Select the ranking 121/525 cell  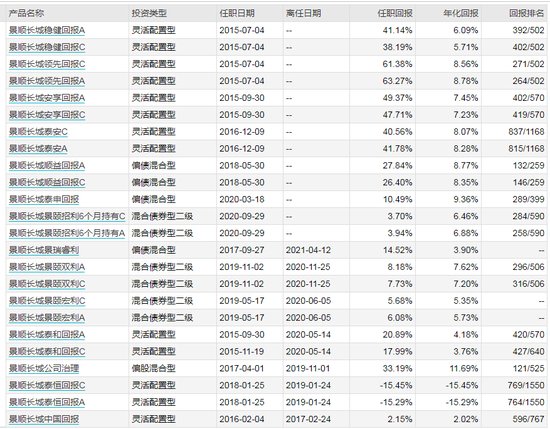click(x=528, y=368)
